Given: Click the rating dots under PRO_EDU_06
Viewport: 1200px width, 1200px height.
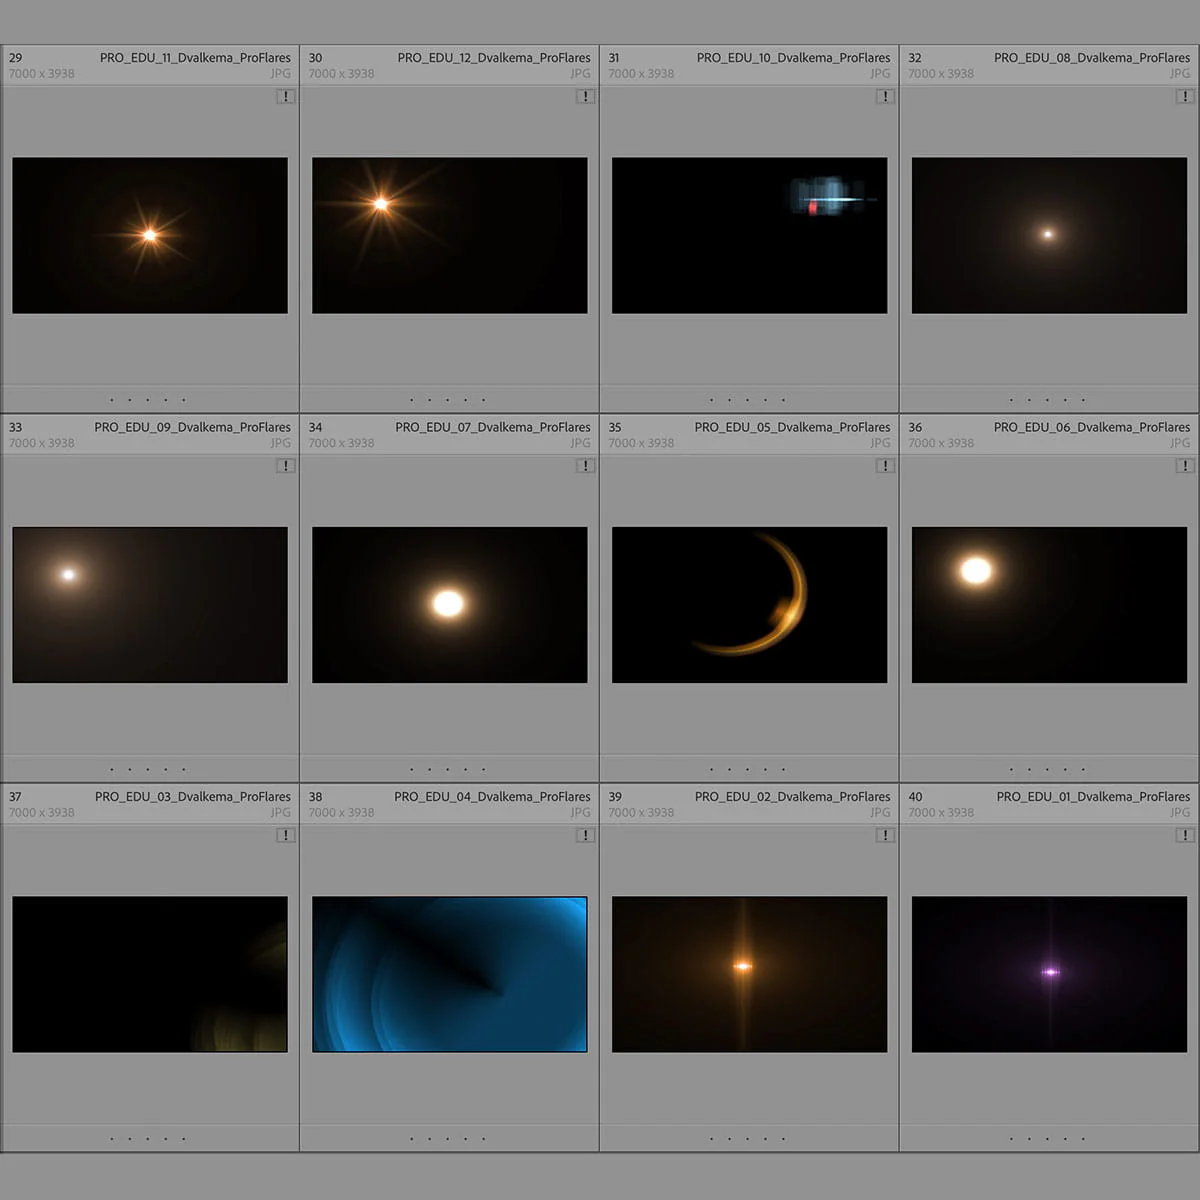Looking at the screenshot, I should pyautogui.click(x=1047, y=770).
